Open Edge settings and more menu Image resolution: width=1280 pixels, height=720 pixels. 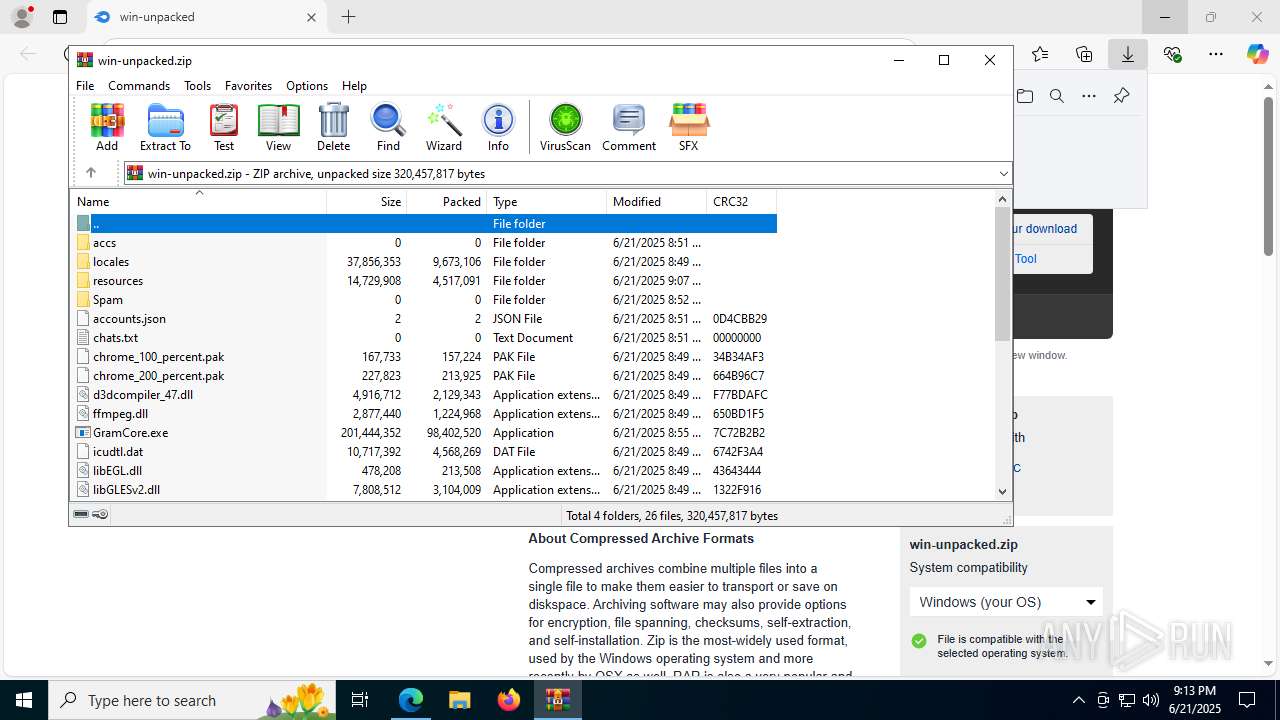click(1215, 54)
